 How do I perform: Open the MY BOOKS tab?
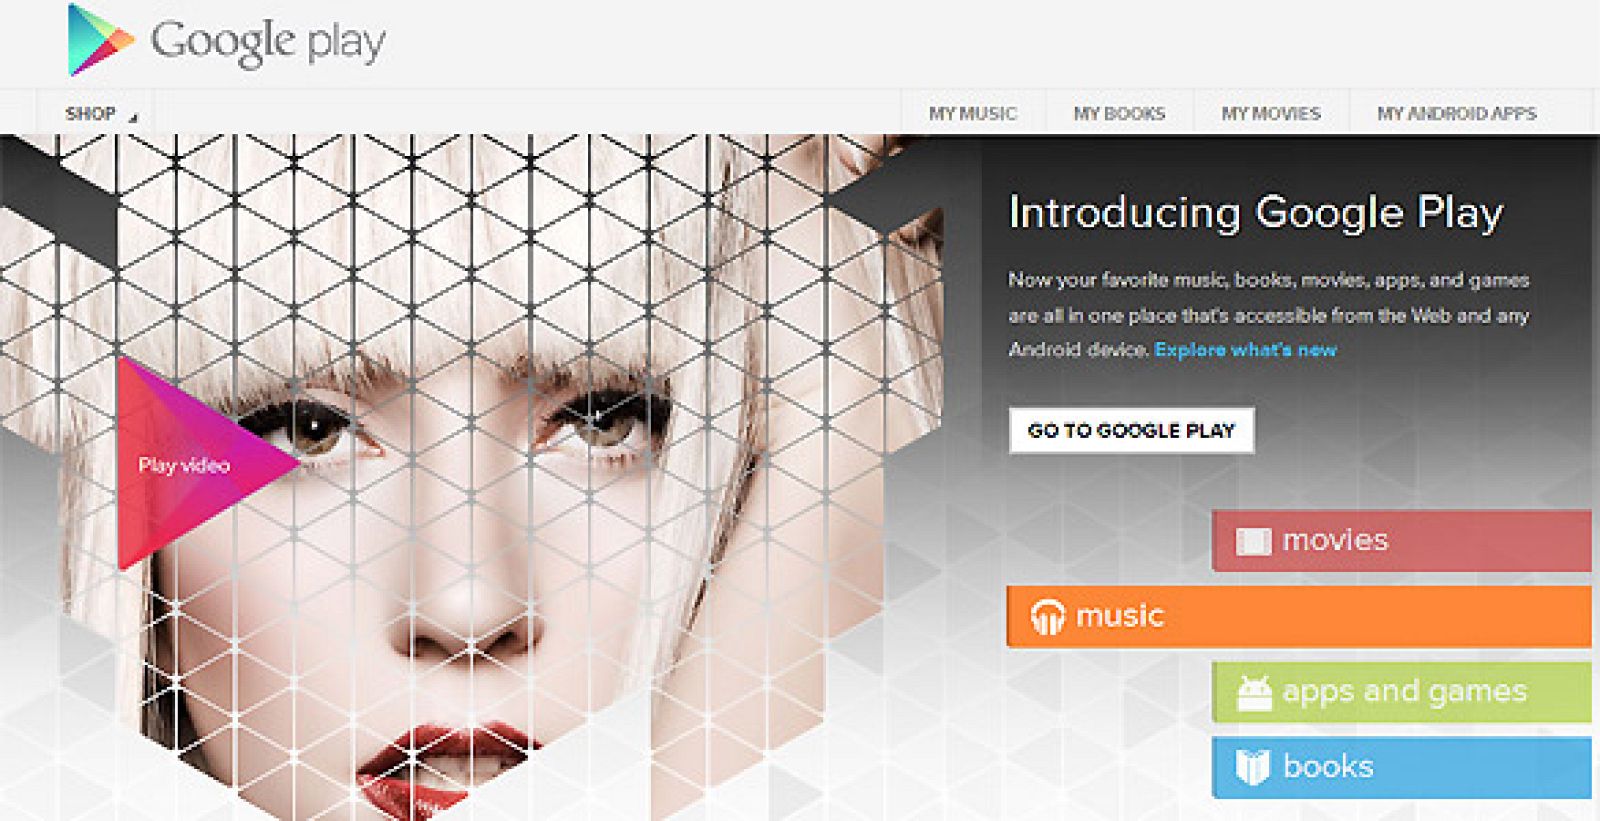pos(1119,113)
